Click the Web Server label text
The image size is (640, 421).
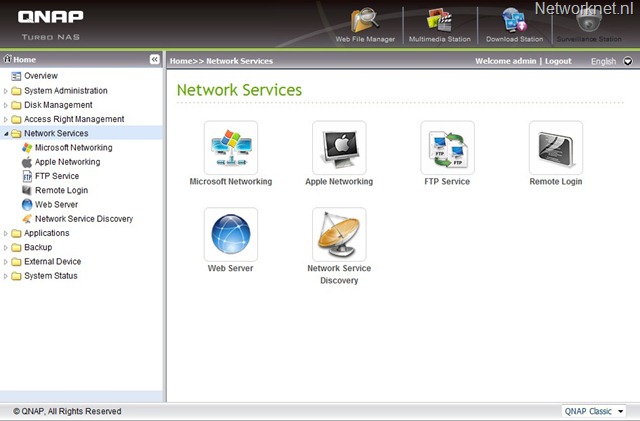click(231, 268)
